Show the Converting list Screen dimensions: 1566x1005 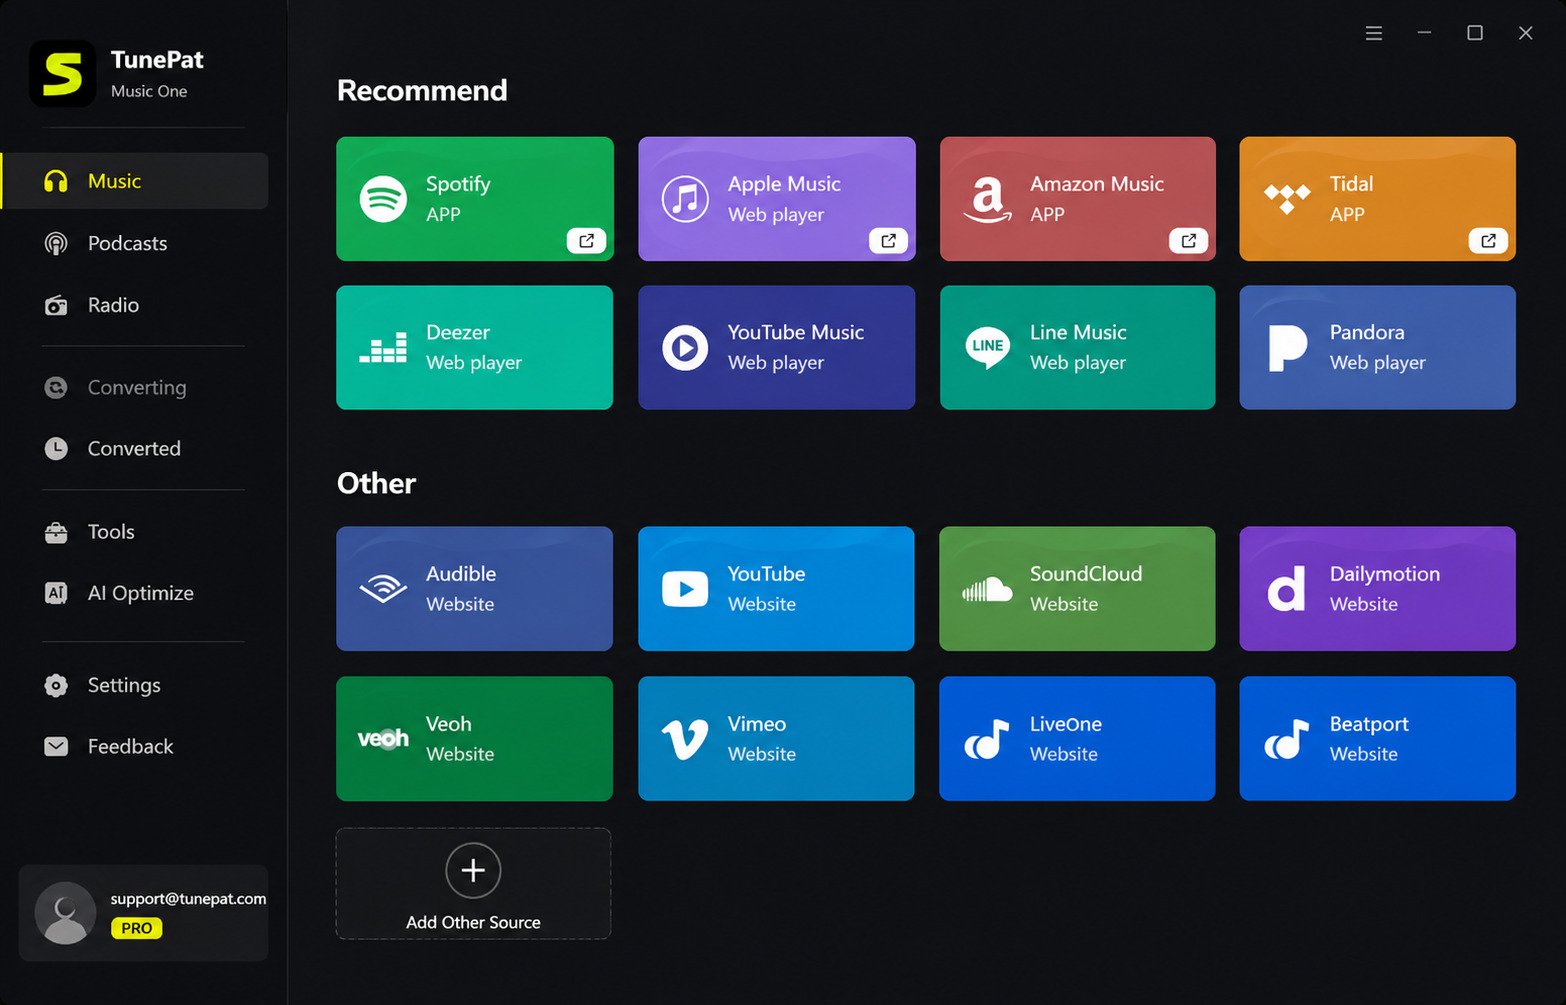(135, 387)
